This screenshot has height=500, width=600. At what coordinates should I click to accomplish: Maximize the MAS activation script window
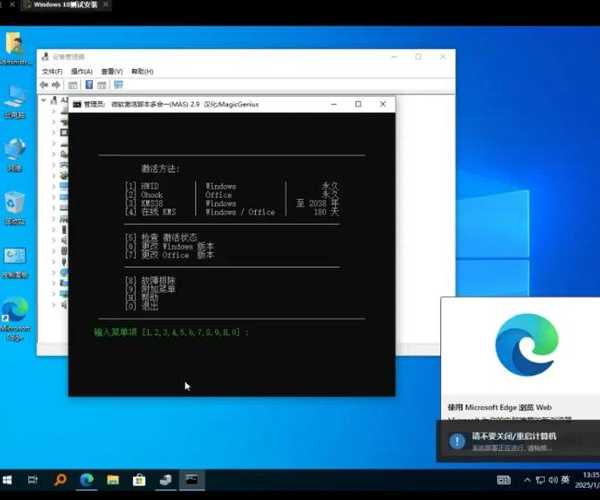point(358,104)
